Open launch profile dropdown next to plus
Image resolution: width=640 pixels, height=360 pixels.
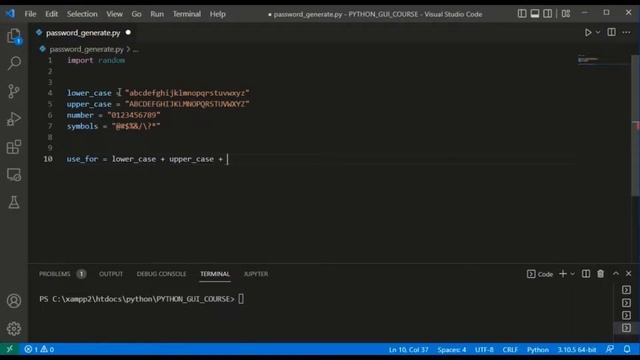click(572, 274)
